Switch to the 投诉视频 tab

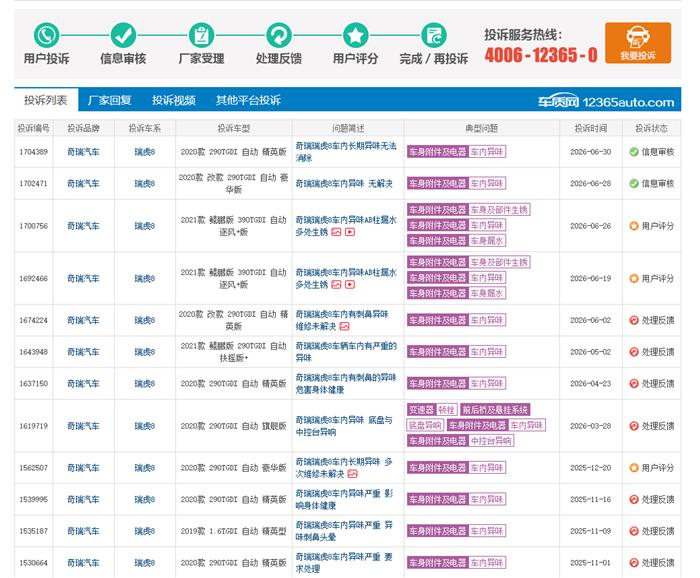pyautogui.click(x=174, y=100)
